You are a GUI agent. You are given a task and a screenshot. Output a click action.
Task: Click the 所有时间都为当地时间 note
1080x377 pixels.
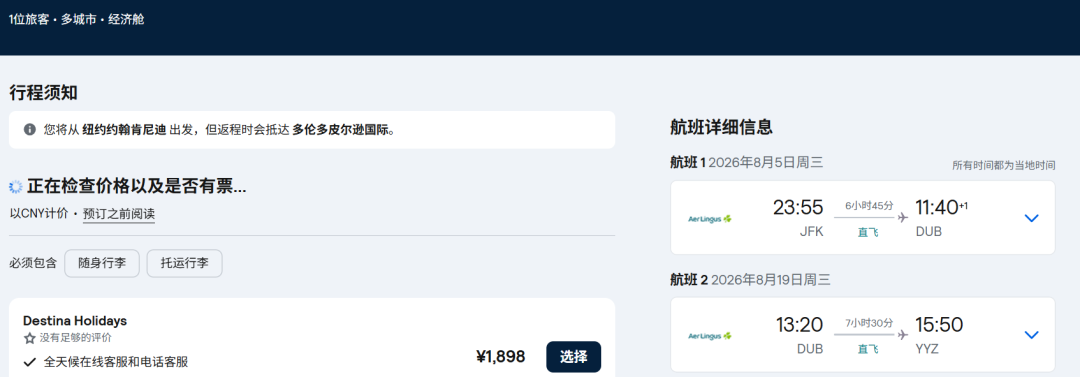[x=1004, y=165]
